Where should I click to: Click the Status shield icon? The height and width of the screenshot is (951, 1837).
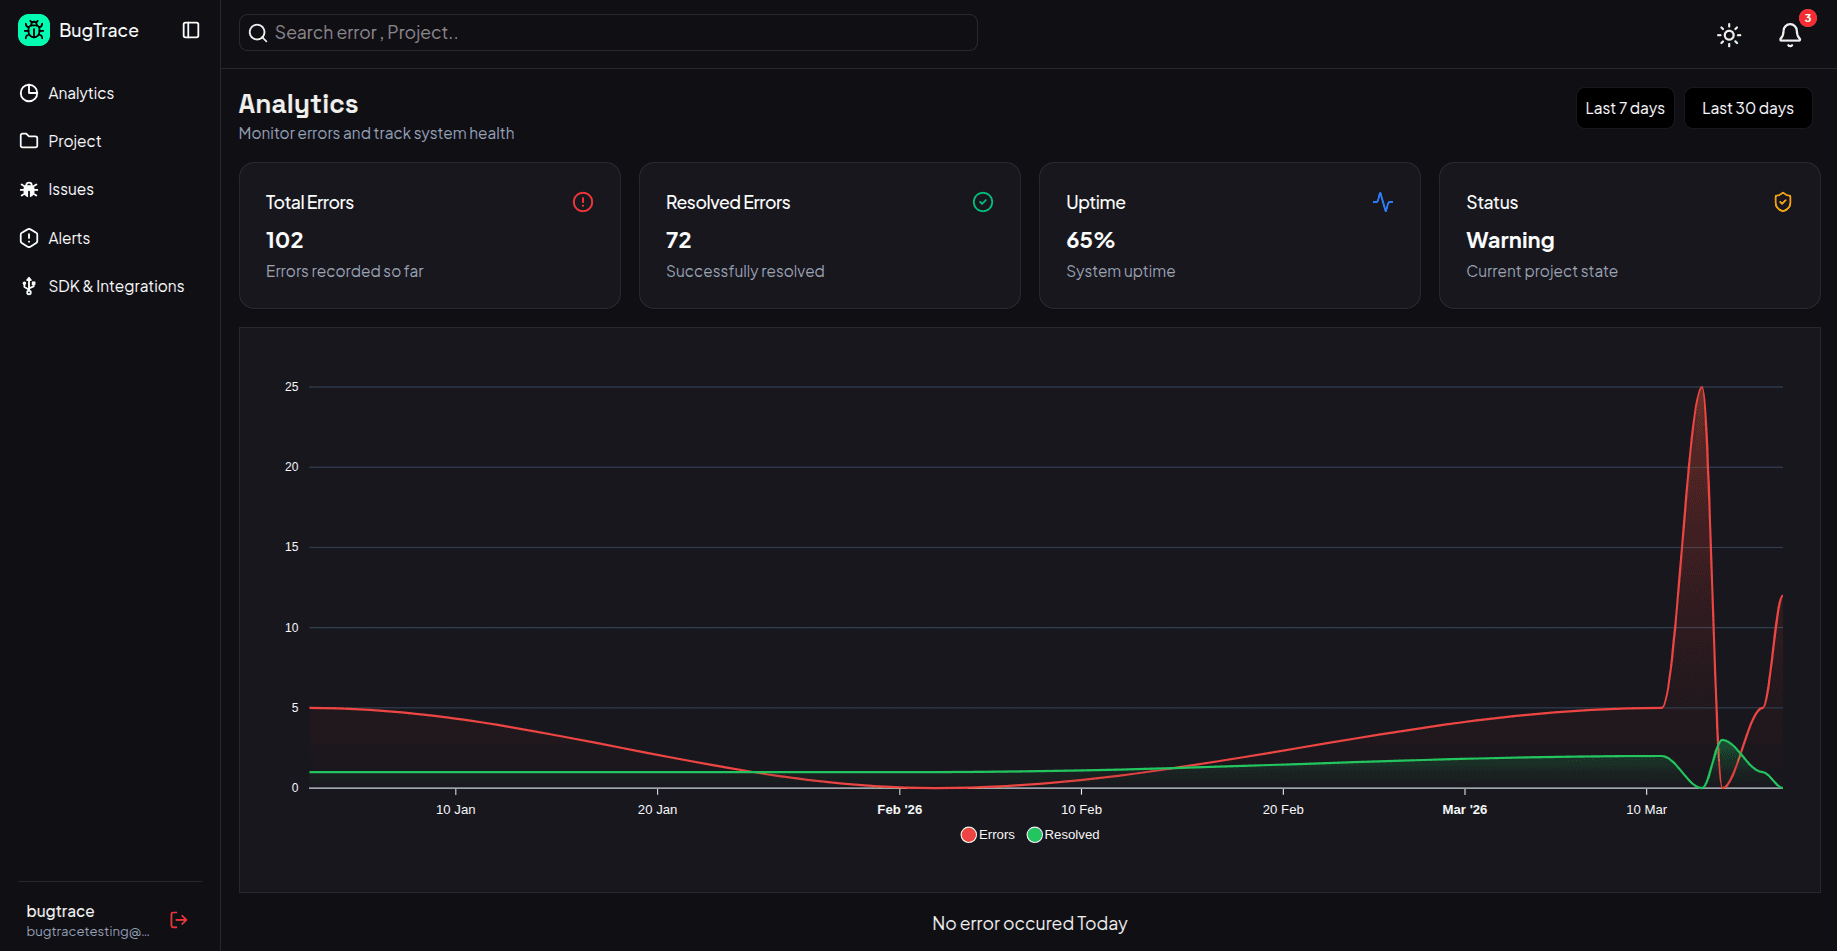[1782, 202]
